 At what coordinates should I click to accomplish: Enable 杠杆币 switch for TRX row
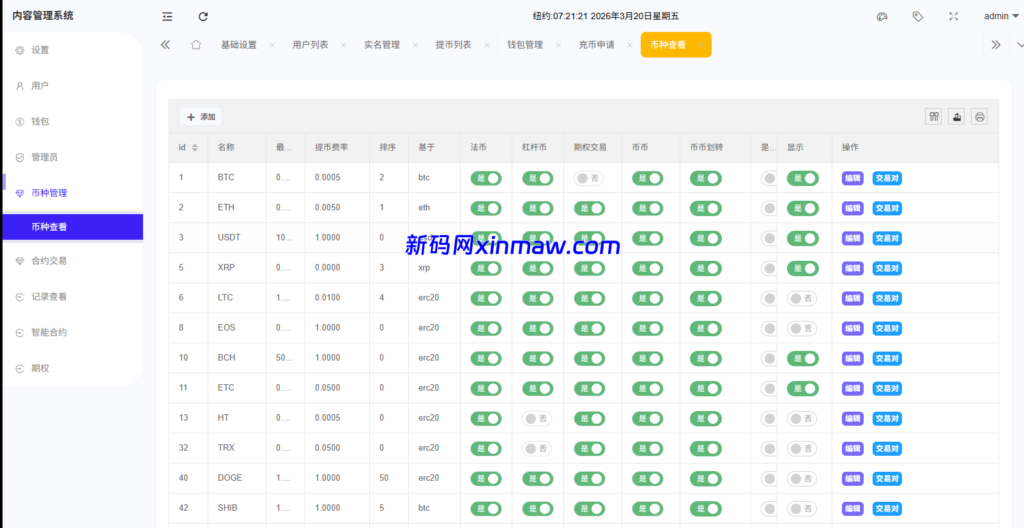pos(537,448)
